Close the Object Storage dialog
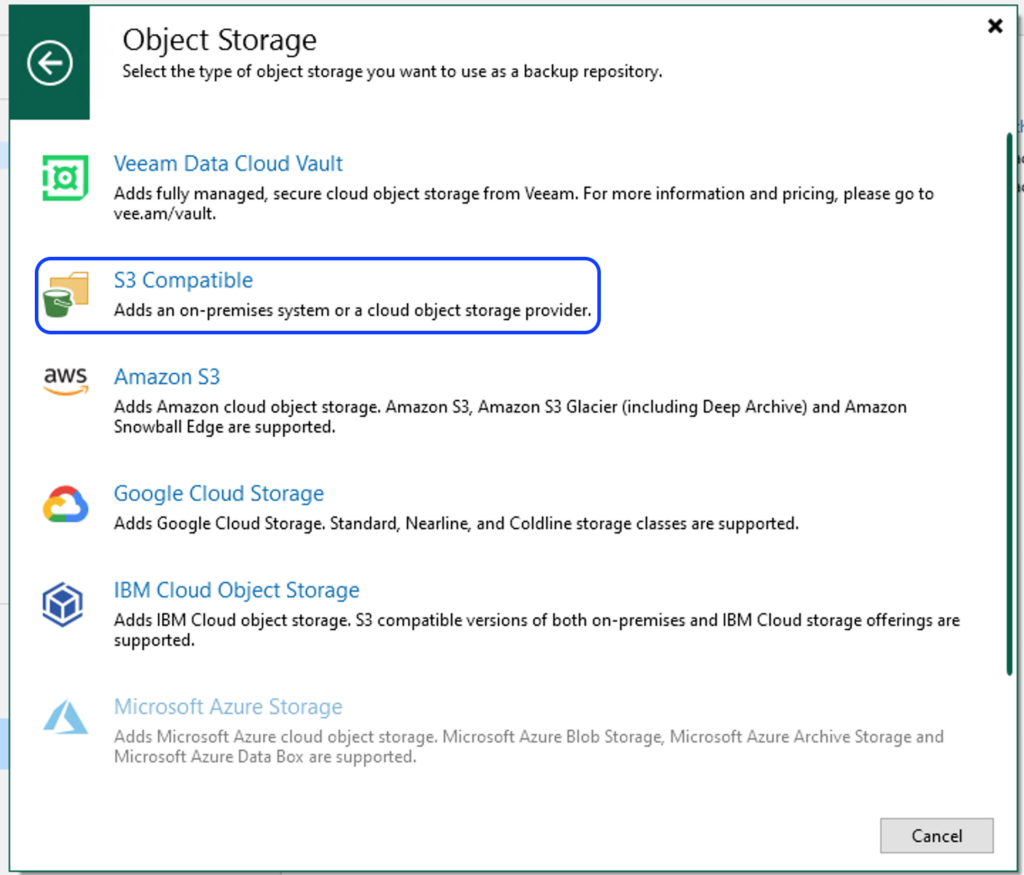The height and width of the screenshot is (875, 1024). click(x=995, y=26)
